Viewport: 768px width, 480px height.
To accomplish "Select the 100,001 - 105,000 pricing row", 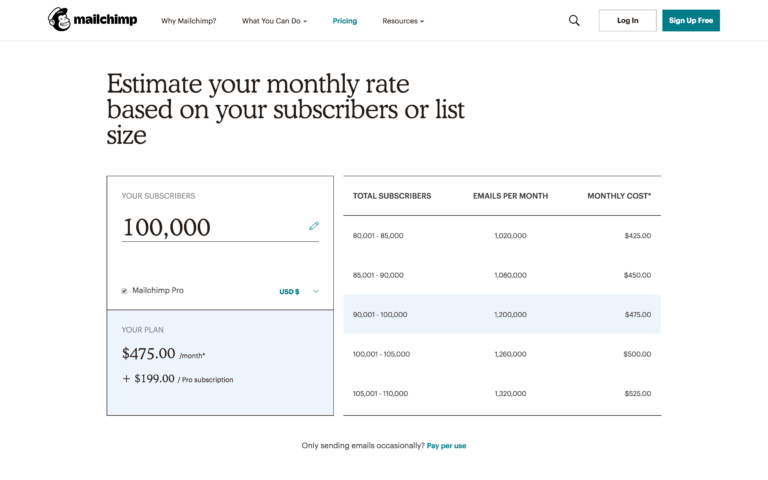I will [x=502, y=354].
